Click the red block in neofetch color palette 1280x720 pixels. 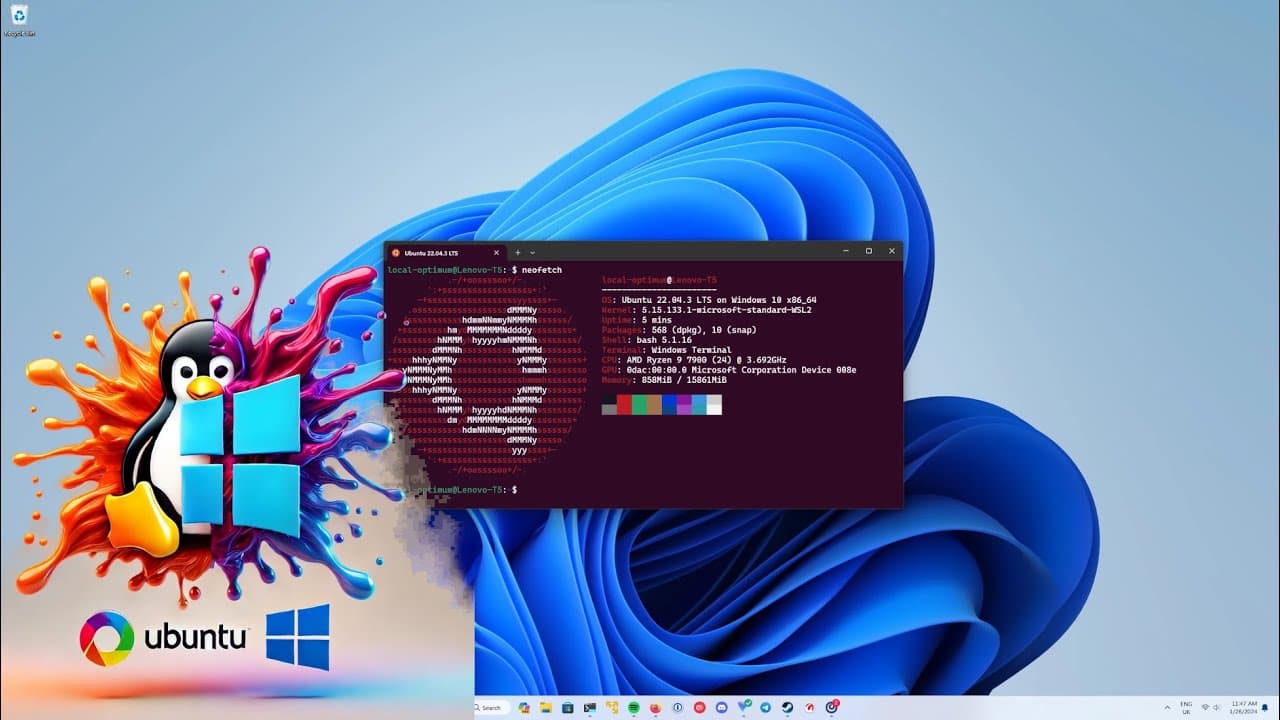624,405
